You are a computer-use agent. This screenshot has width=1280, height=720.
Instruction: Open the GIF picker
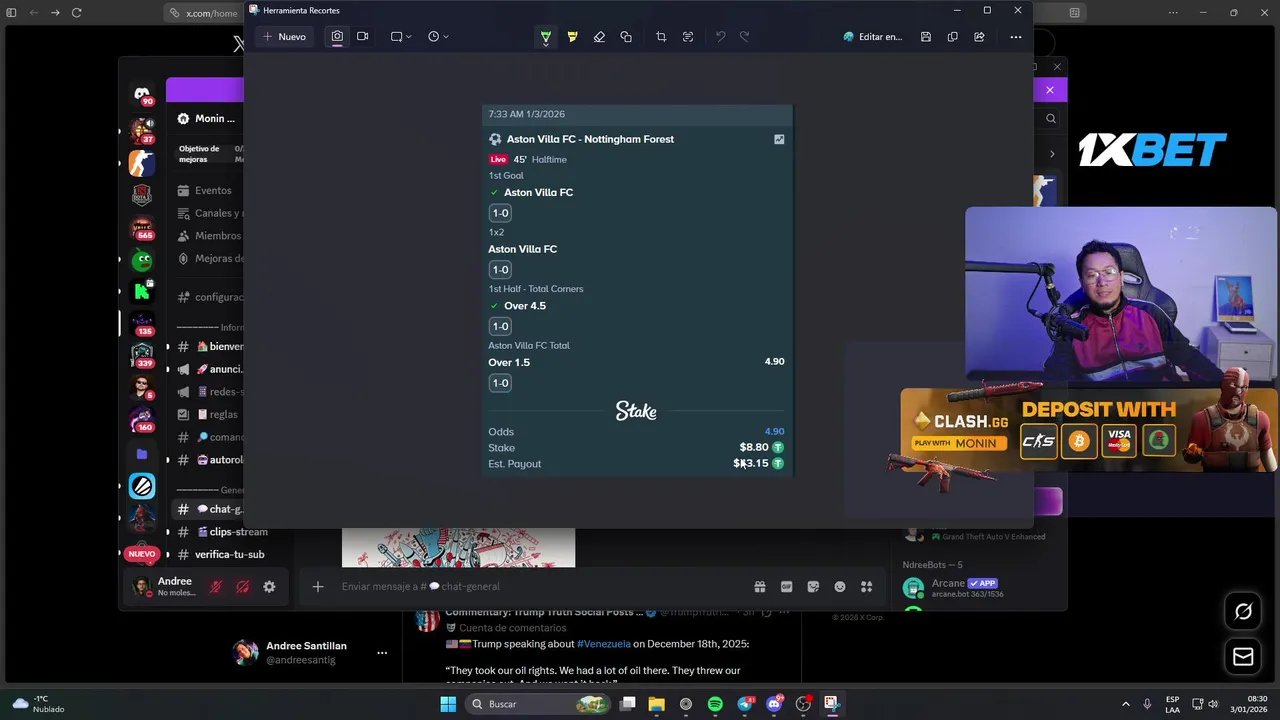(786, 587)
